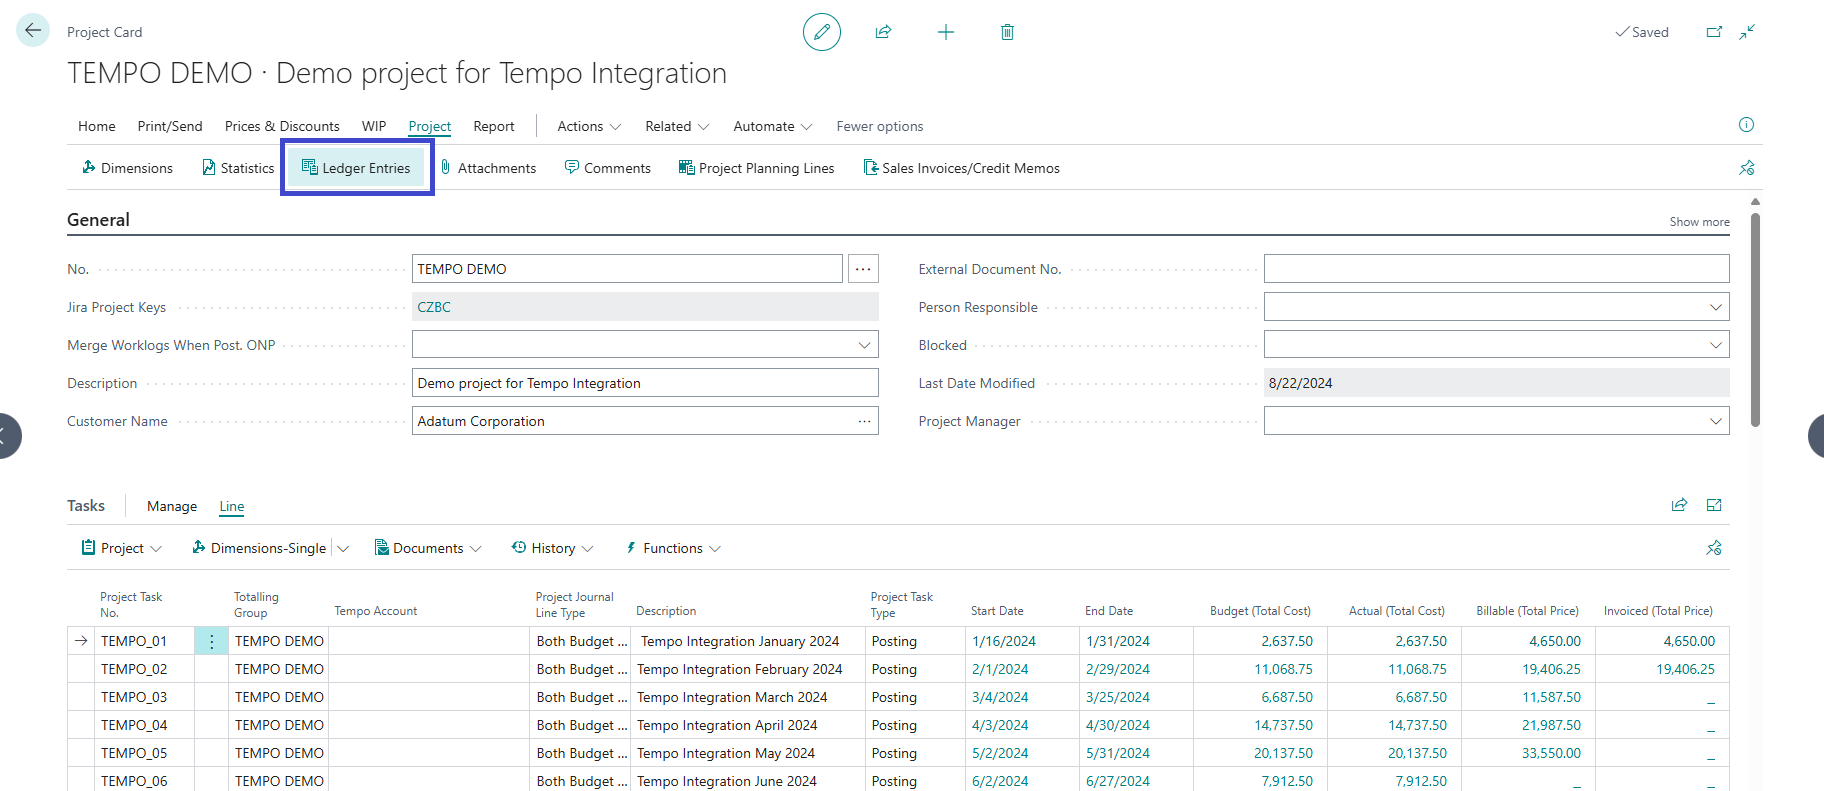Open Project Planning Lines
The width and height of the screenshot is (1824, 791).
[756, 168]
